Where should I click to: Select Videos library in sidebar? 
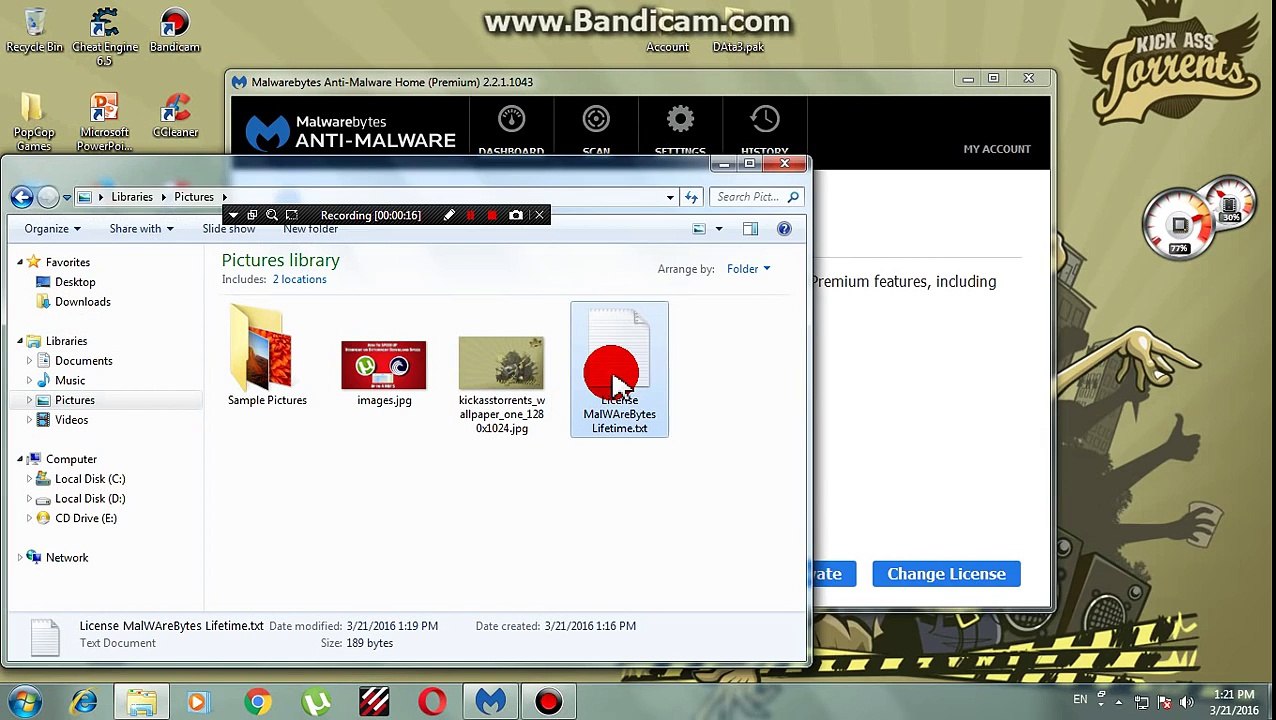pyautogui.click(x=72, y=420)
